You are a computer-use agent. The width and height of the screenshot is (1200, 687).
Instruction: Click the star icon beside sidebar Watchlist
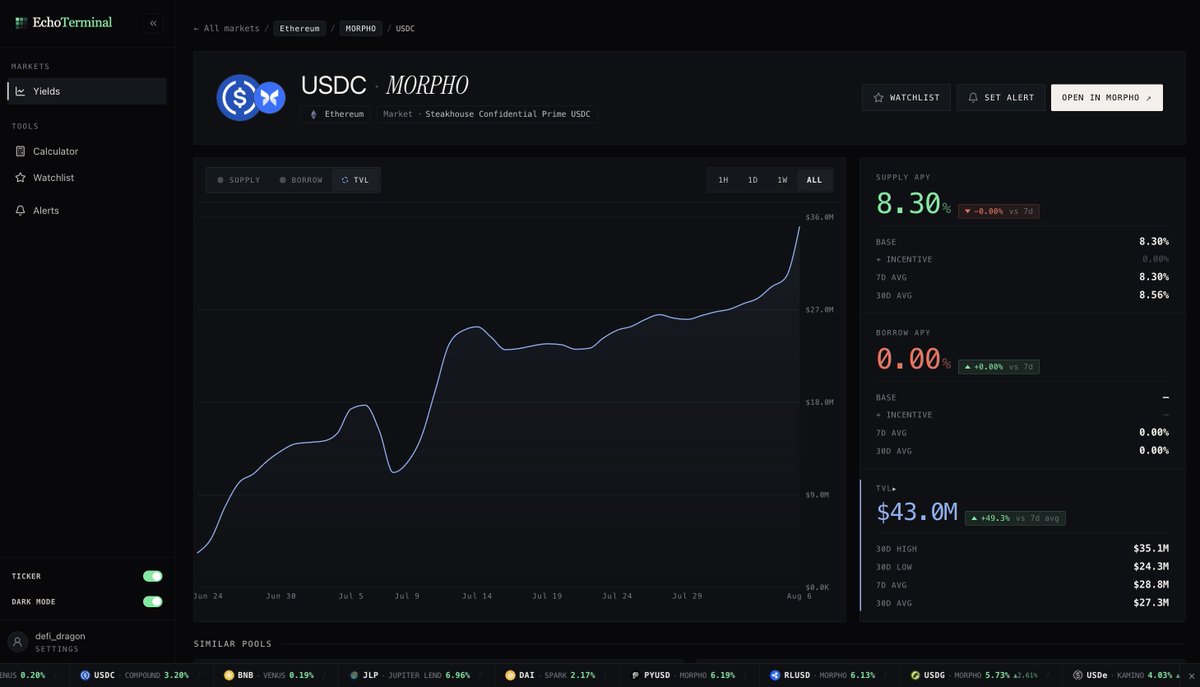point(21,177)
